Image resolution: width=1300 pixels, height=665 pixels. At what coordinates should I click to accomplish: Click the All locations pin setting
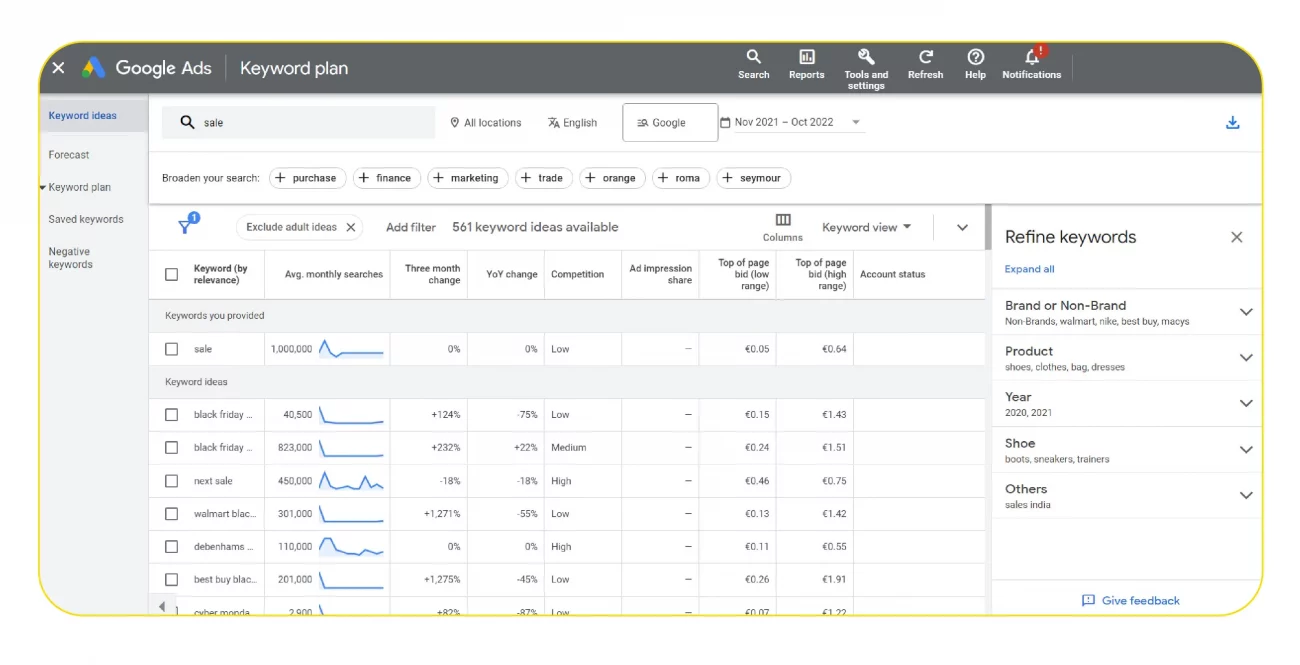(x=486, y=122)
